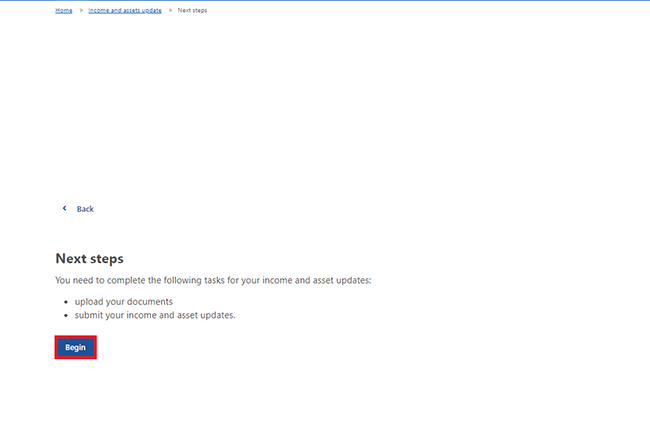Click the bullet beside upload your documents

pyautogui.click(x=66, y=301)
